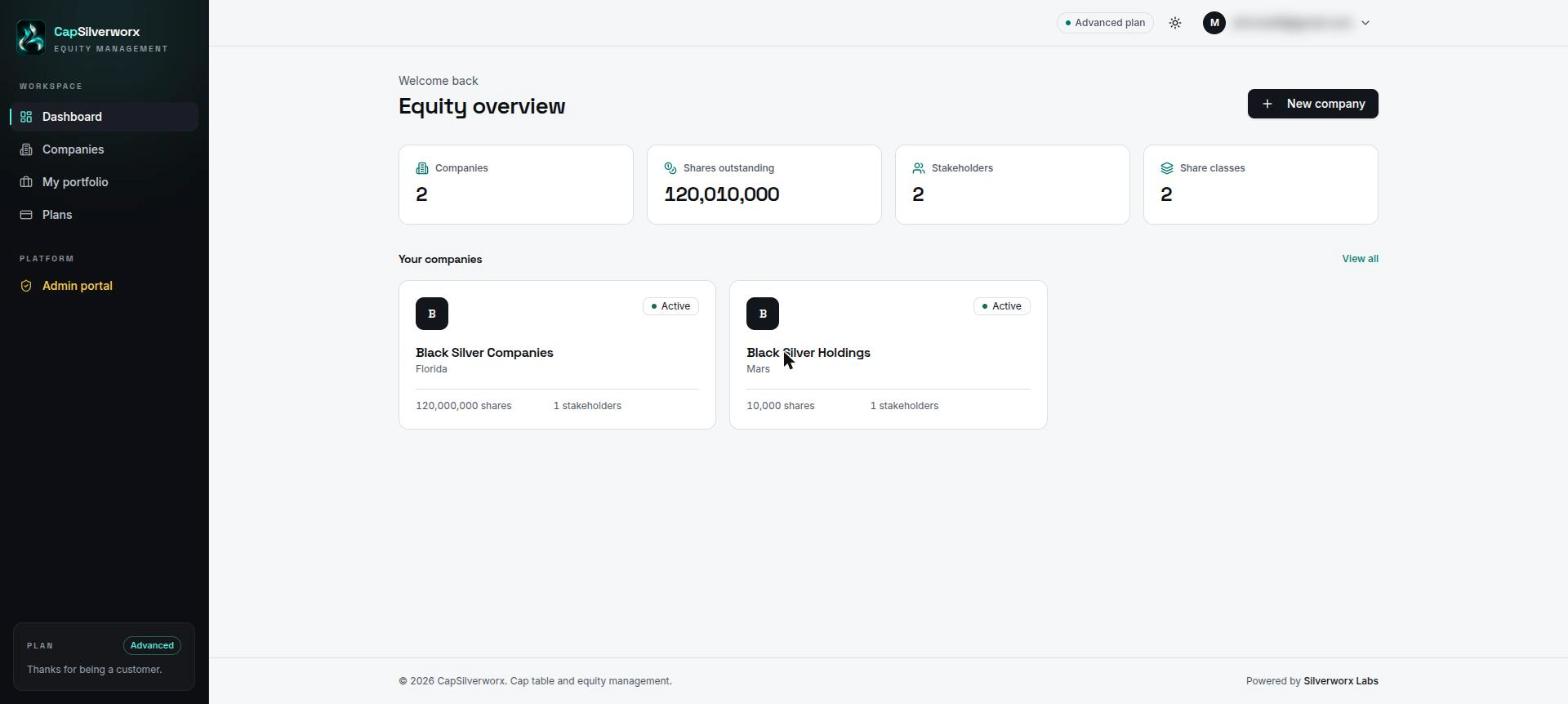Click the Stakeholders people icon
Screen dimensions: 1568x704
point(918,168)
